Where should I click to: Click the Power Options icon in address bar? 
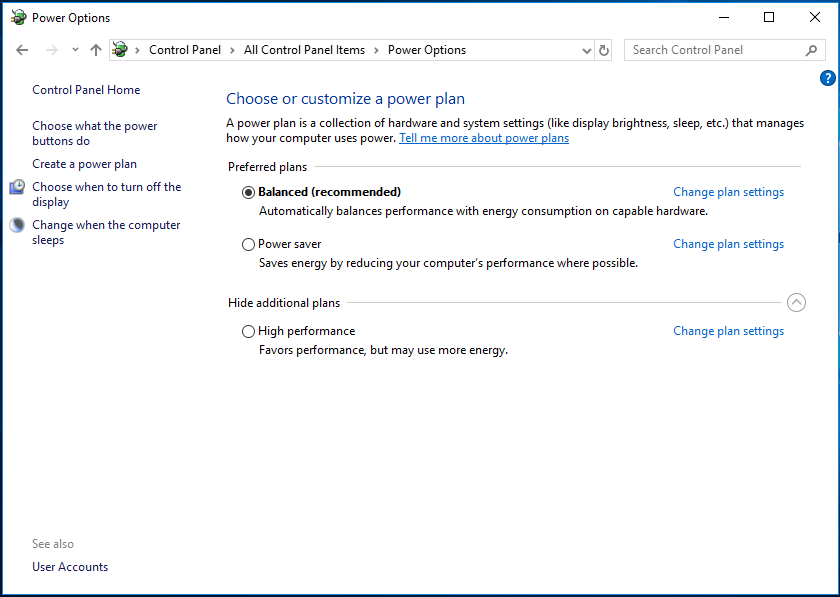(x=119, y=49)
